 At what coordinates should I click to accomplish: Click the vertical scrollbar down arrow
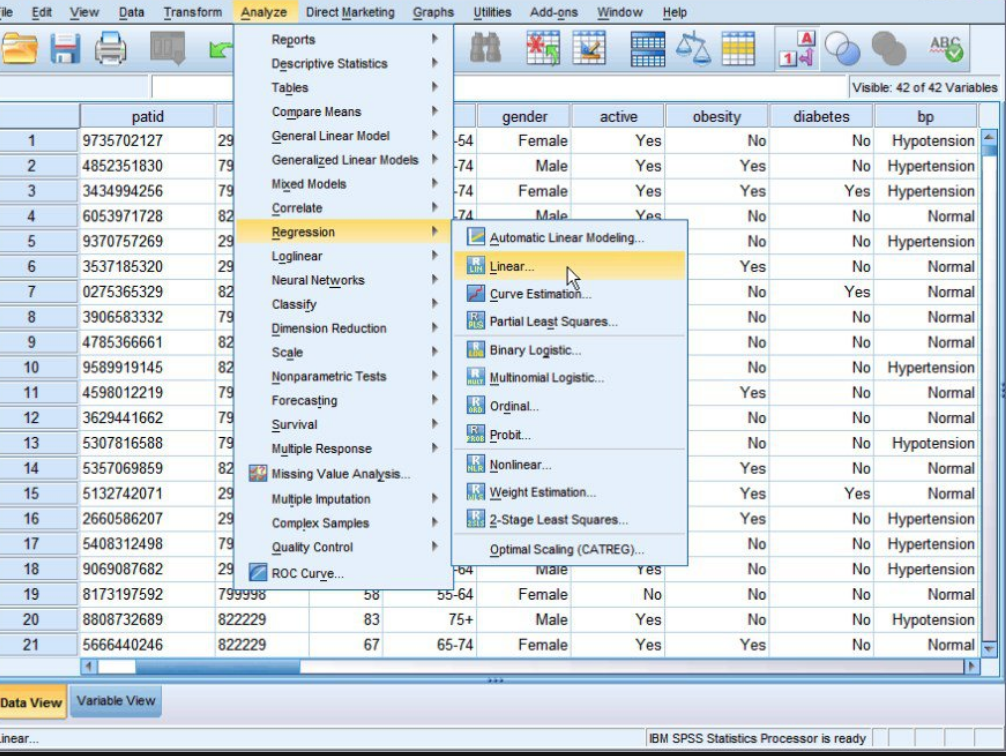[x=989, y=650]
